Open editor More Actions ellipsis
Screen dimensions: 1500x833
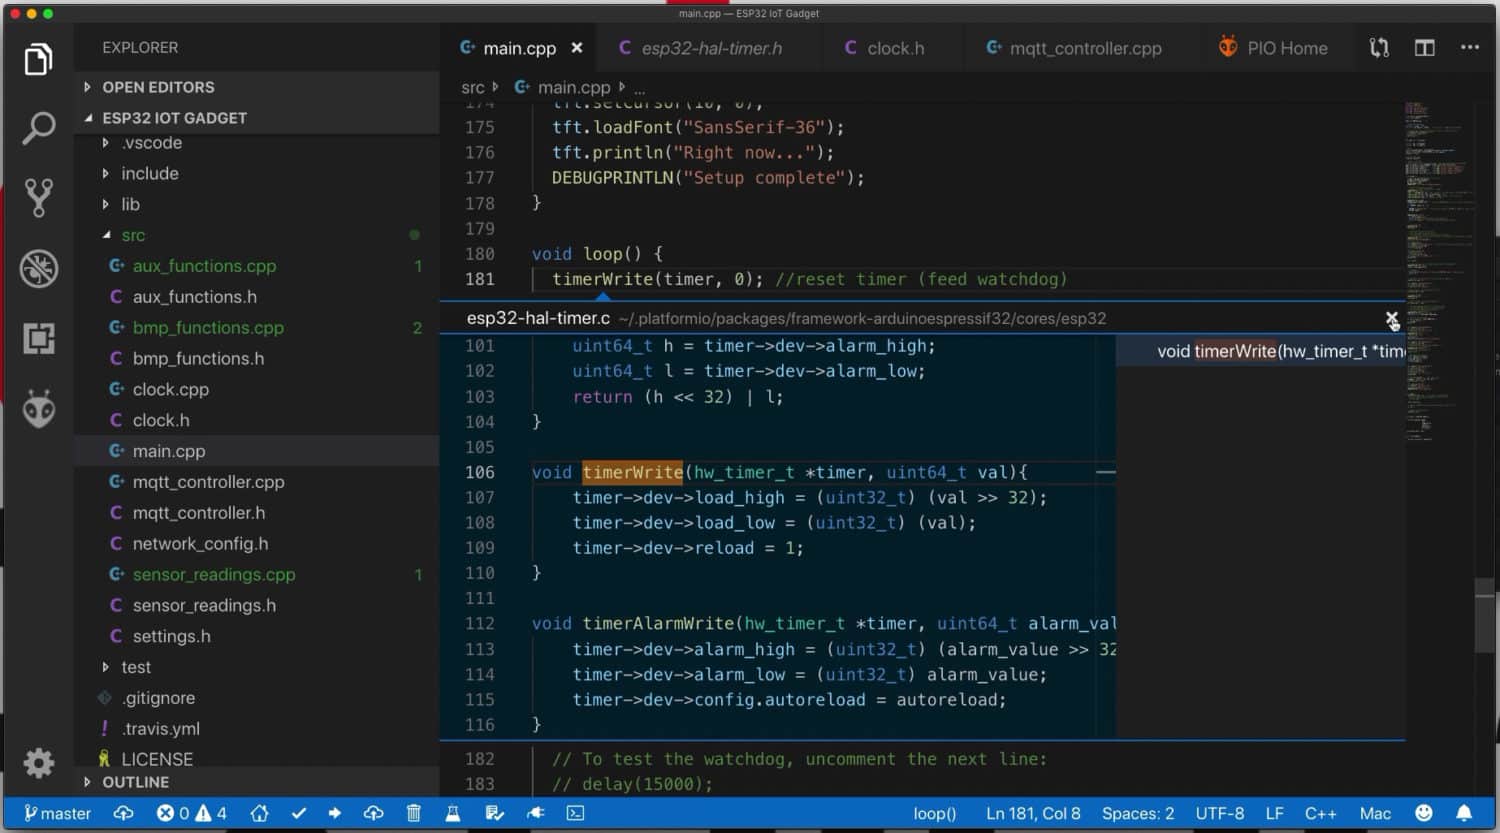click(x=1470, y=47)
